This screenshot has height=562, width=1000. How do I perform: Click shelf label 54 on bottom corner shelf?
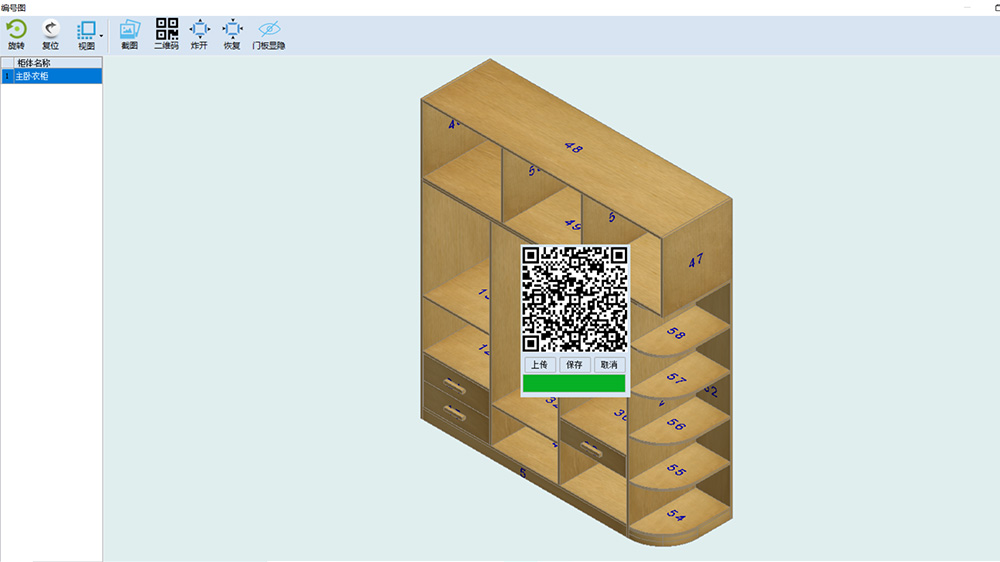tap(676, 514)
